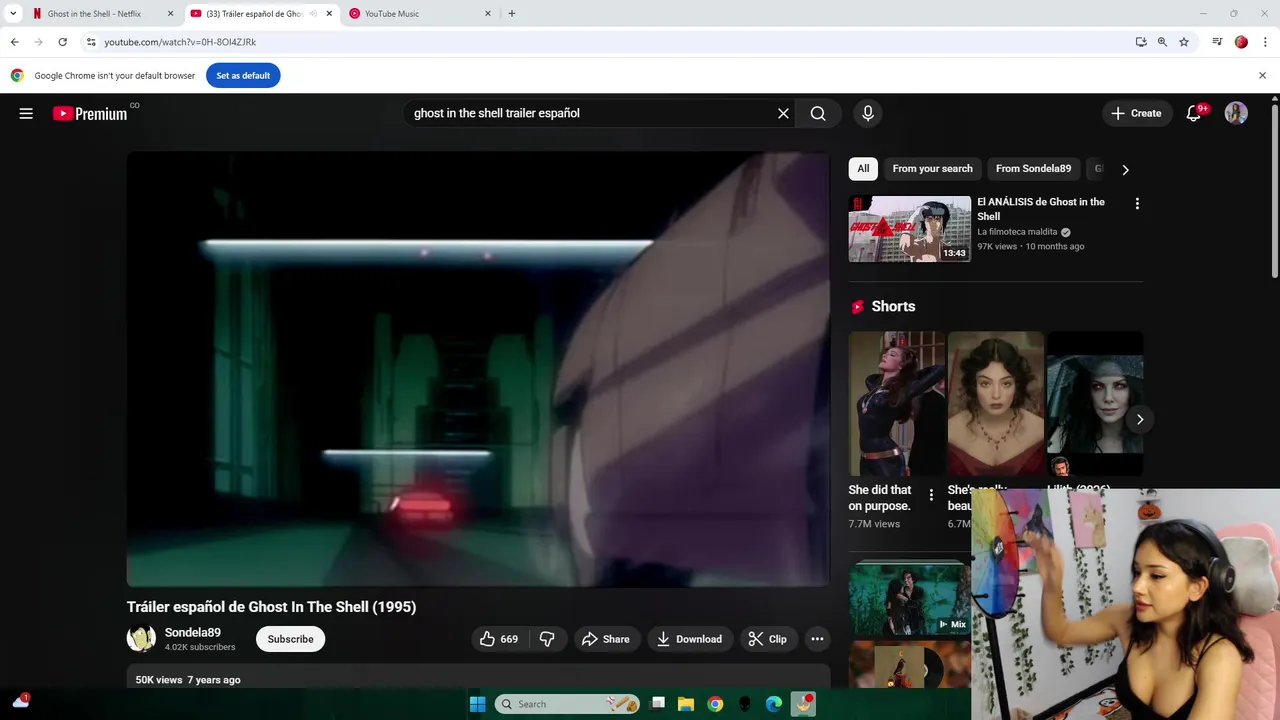The image size is (1280, 720).
Task: Open options for 'She did that' short
Action: point(931,495)
